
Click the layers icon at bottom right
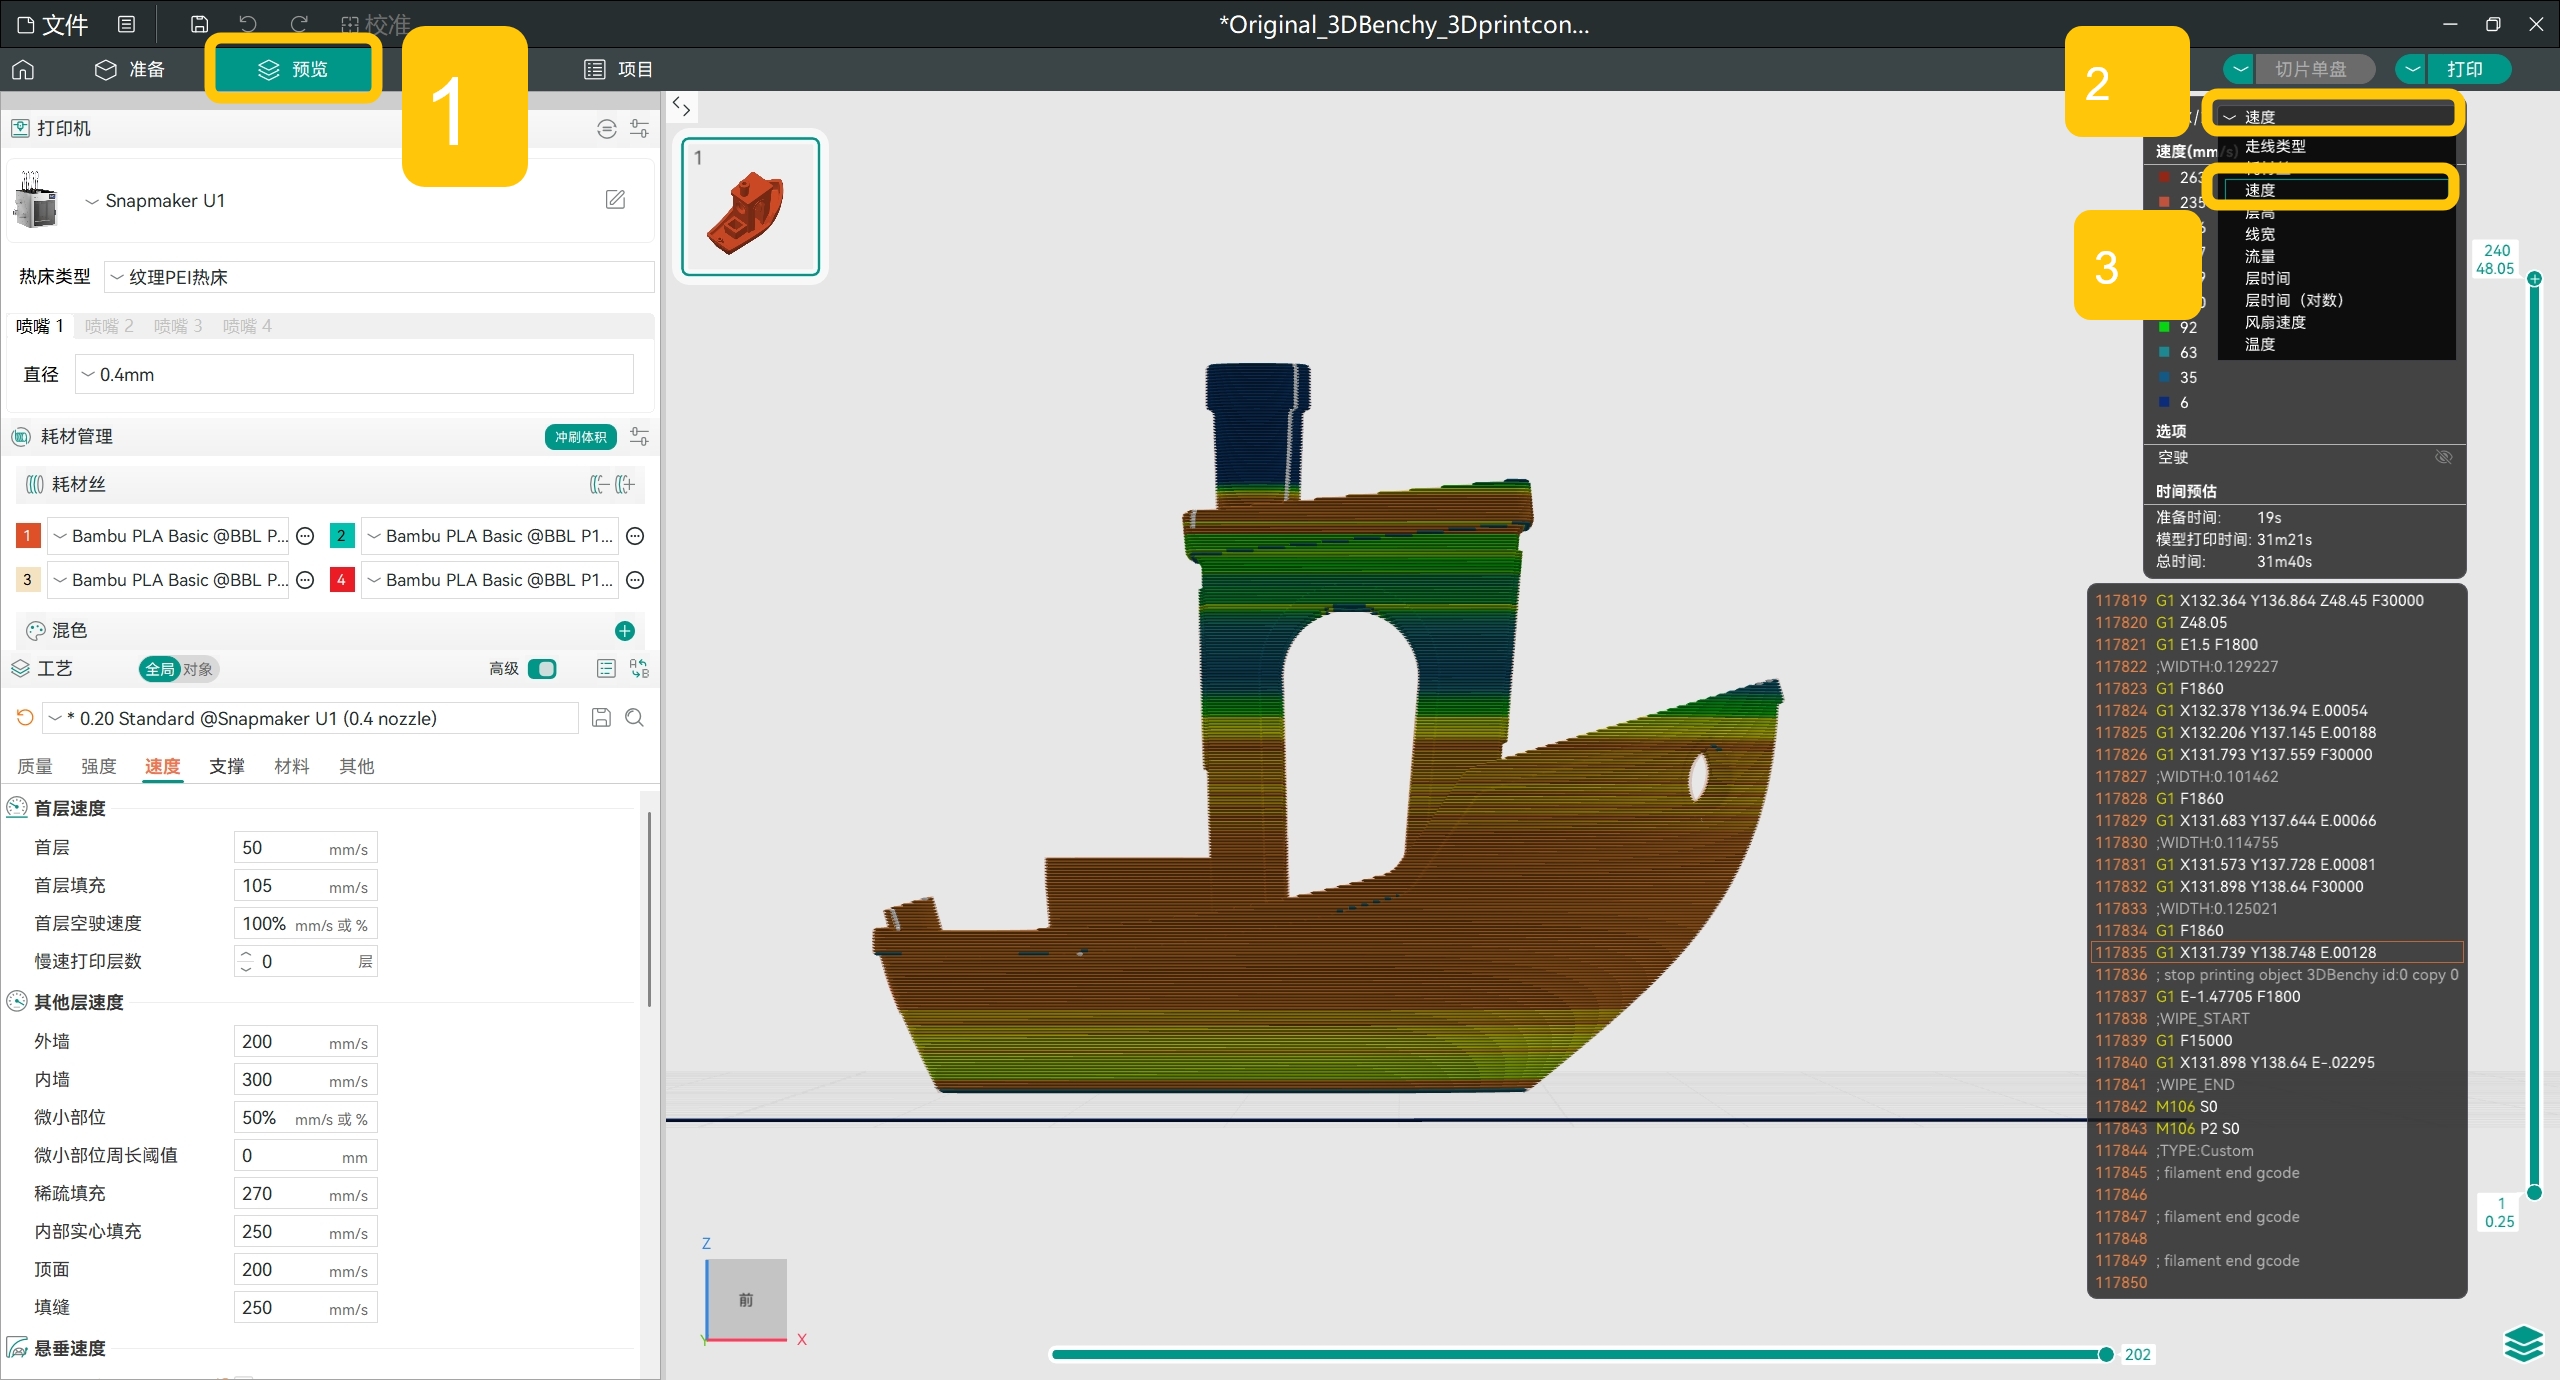pos(2523,1343)
